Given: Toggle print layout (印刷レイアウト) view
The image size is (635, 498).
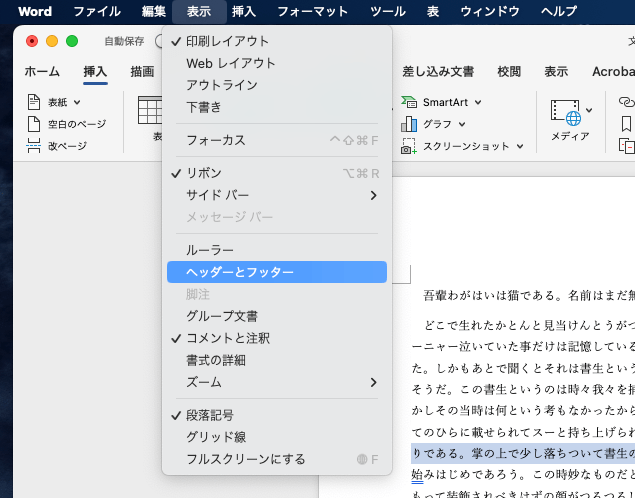Looking at the screenshot, I should click(277, 41).
